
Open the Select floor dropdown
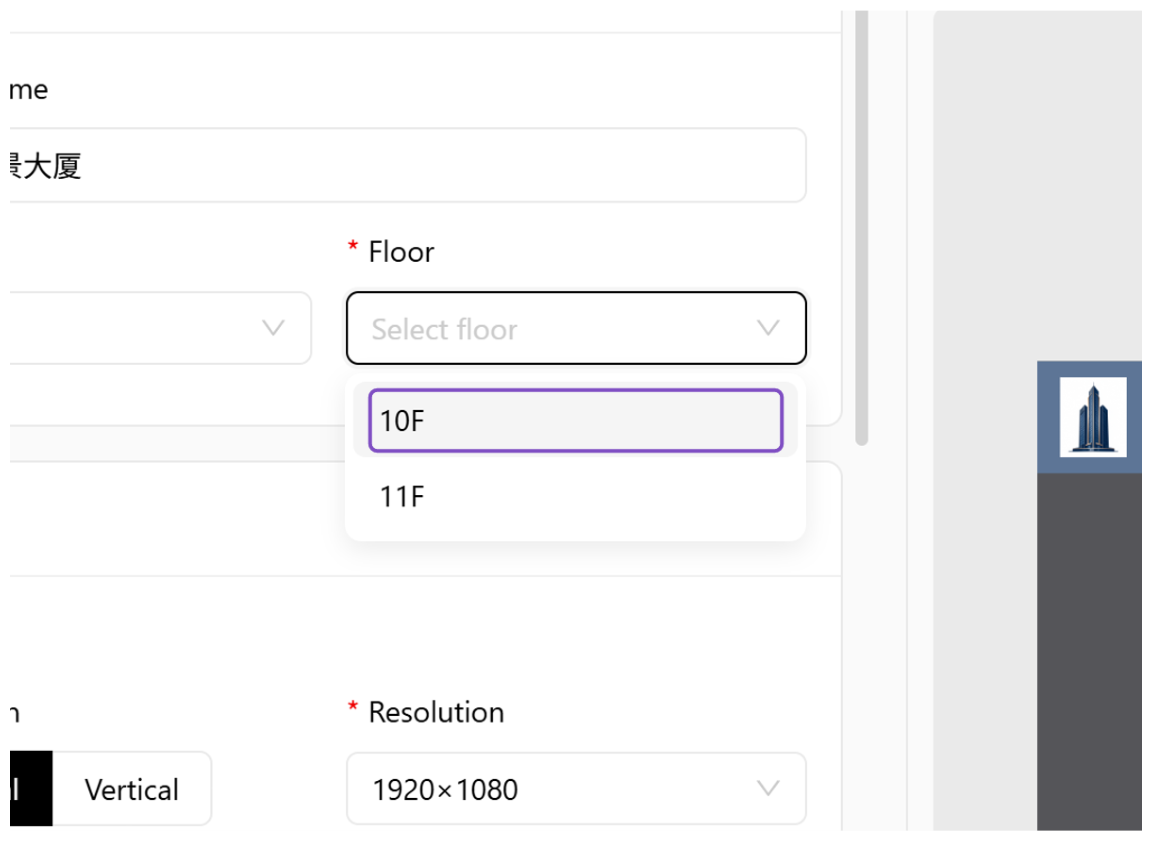pos(576,328)
